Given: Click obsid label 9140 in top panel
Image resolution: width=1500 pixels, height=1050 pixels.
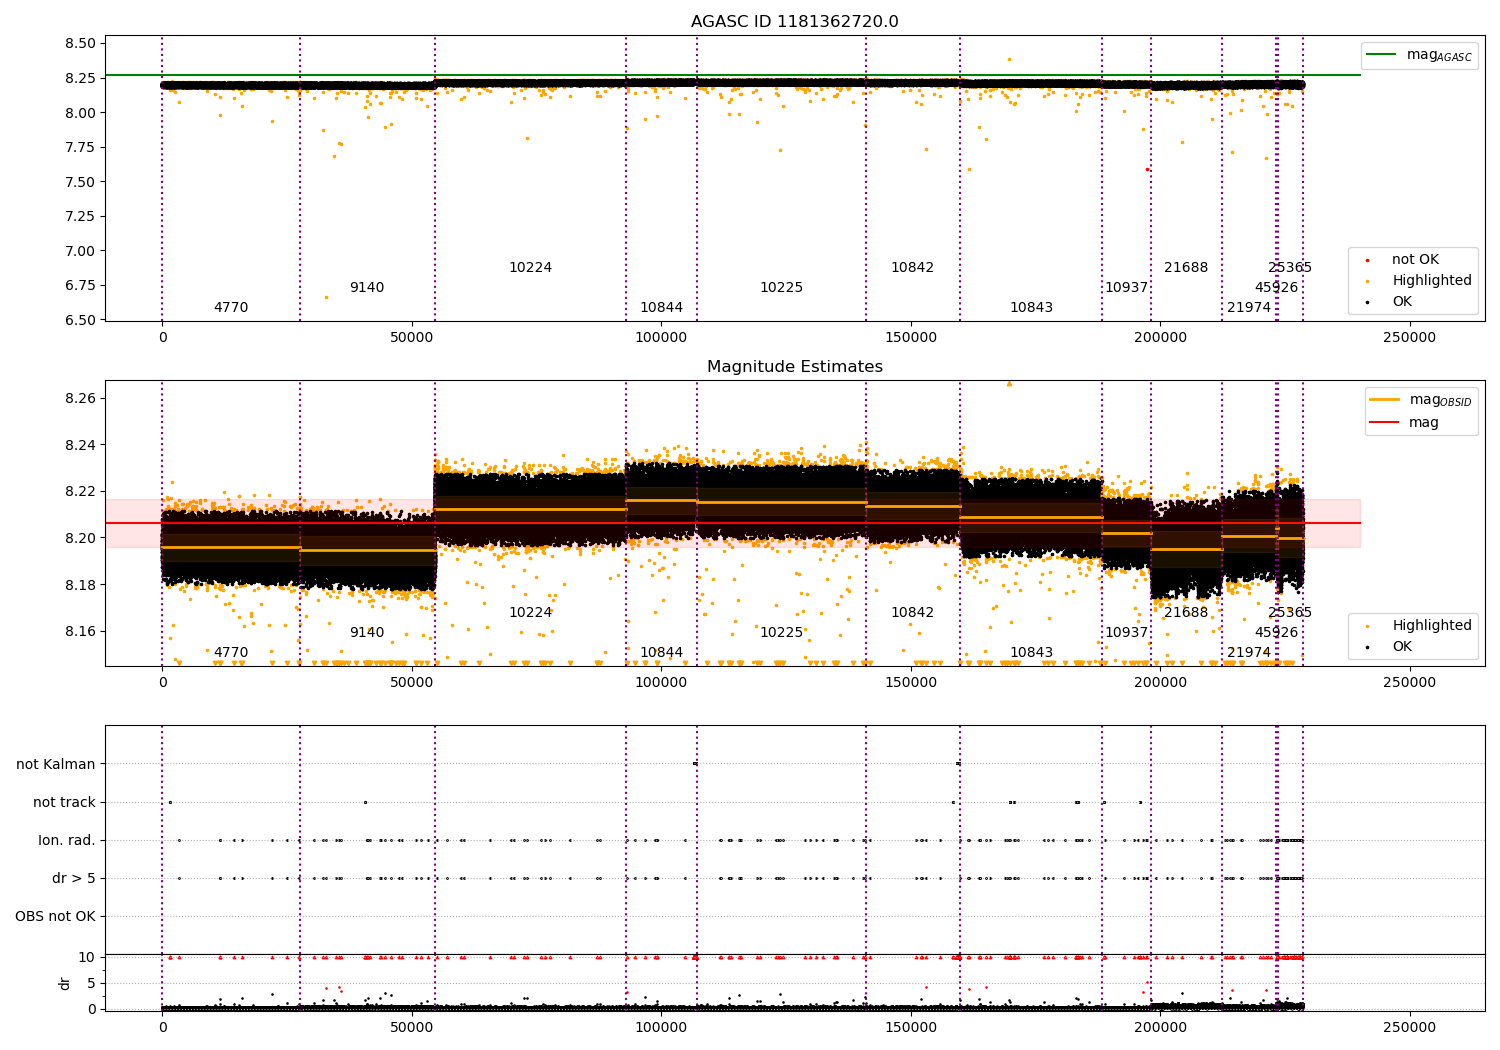Looking at the screenshot, I should coord(367,287).
